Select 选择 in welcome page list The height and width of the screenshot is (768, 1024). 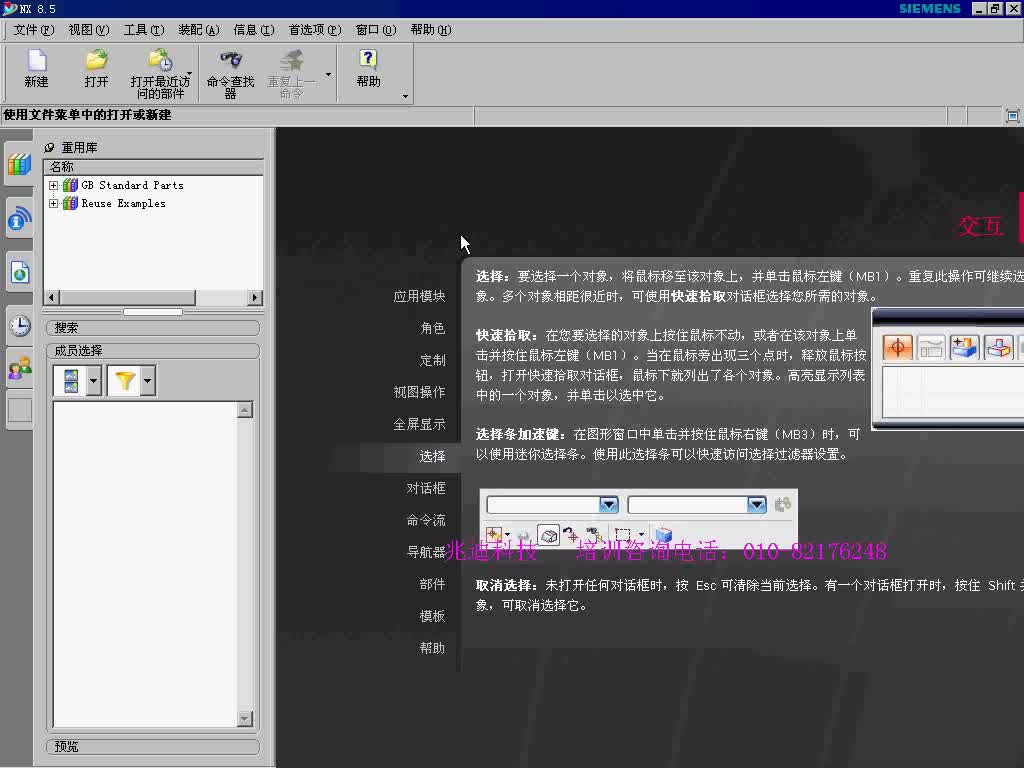(432, 456)
